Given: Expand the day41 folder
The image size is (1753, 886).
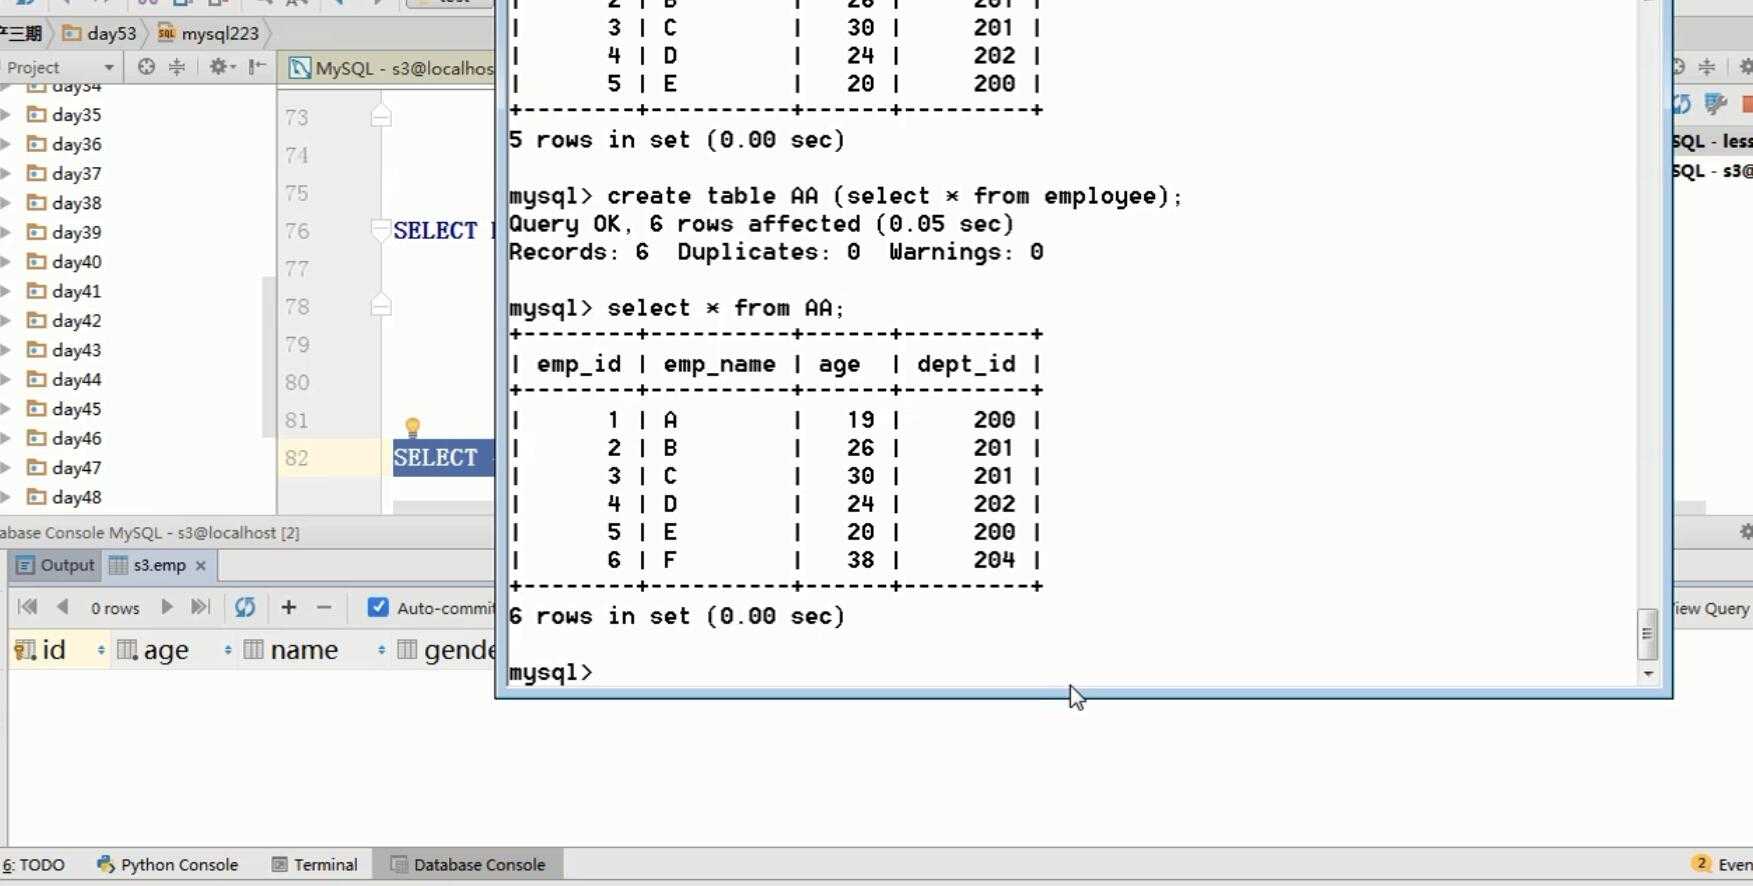Looking at the screenshot, I should coord(5,291).
